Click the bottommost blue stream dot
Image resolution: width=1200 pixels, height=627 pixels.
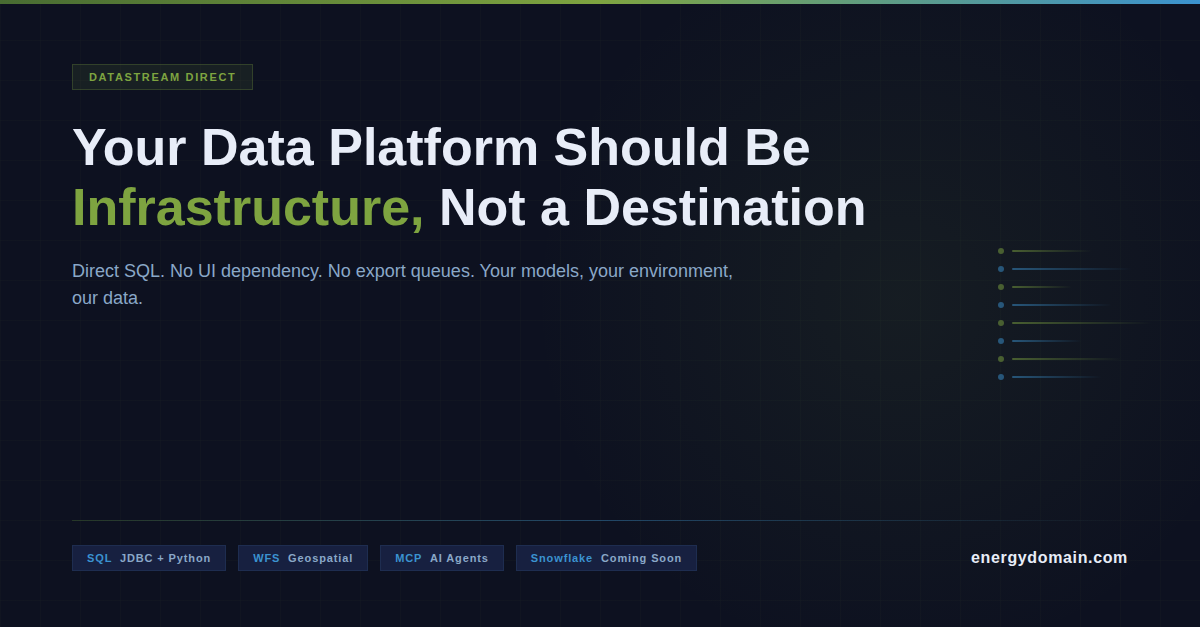1001,376
